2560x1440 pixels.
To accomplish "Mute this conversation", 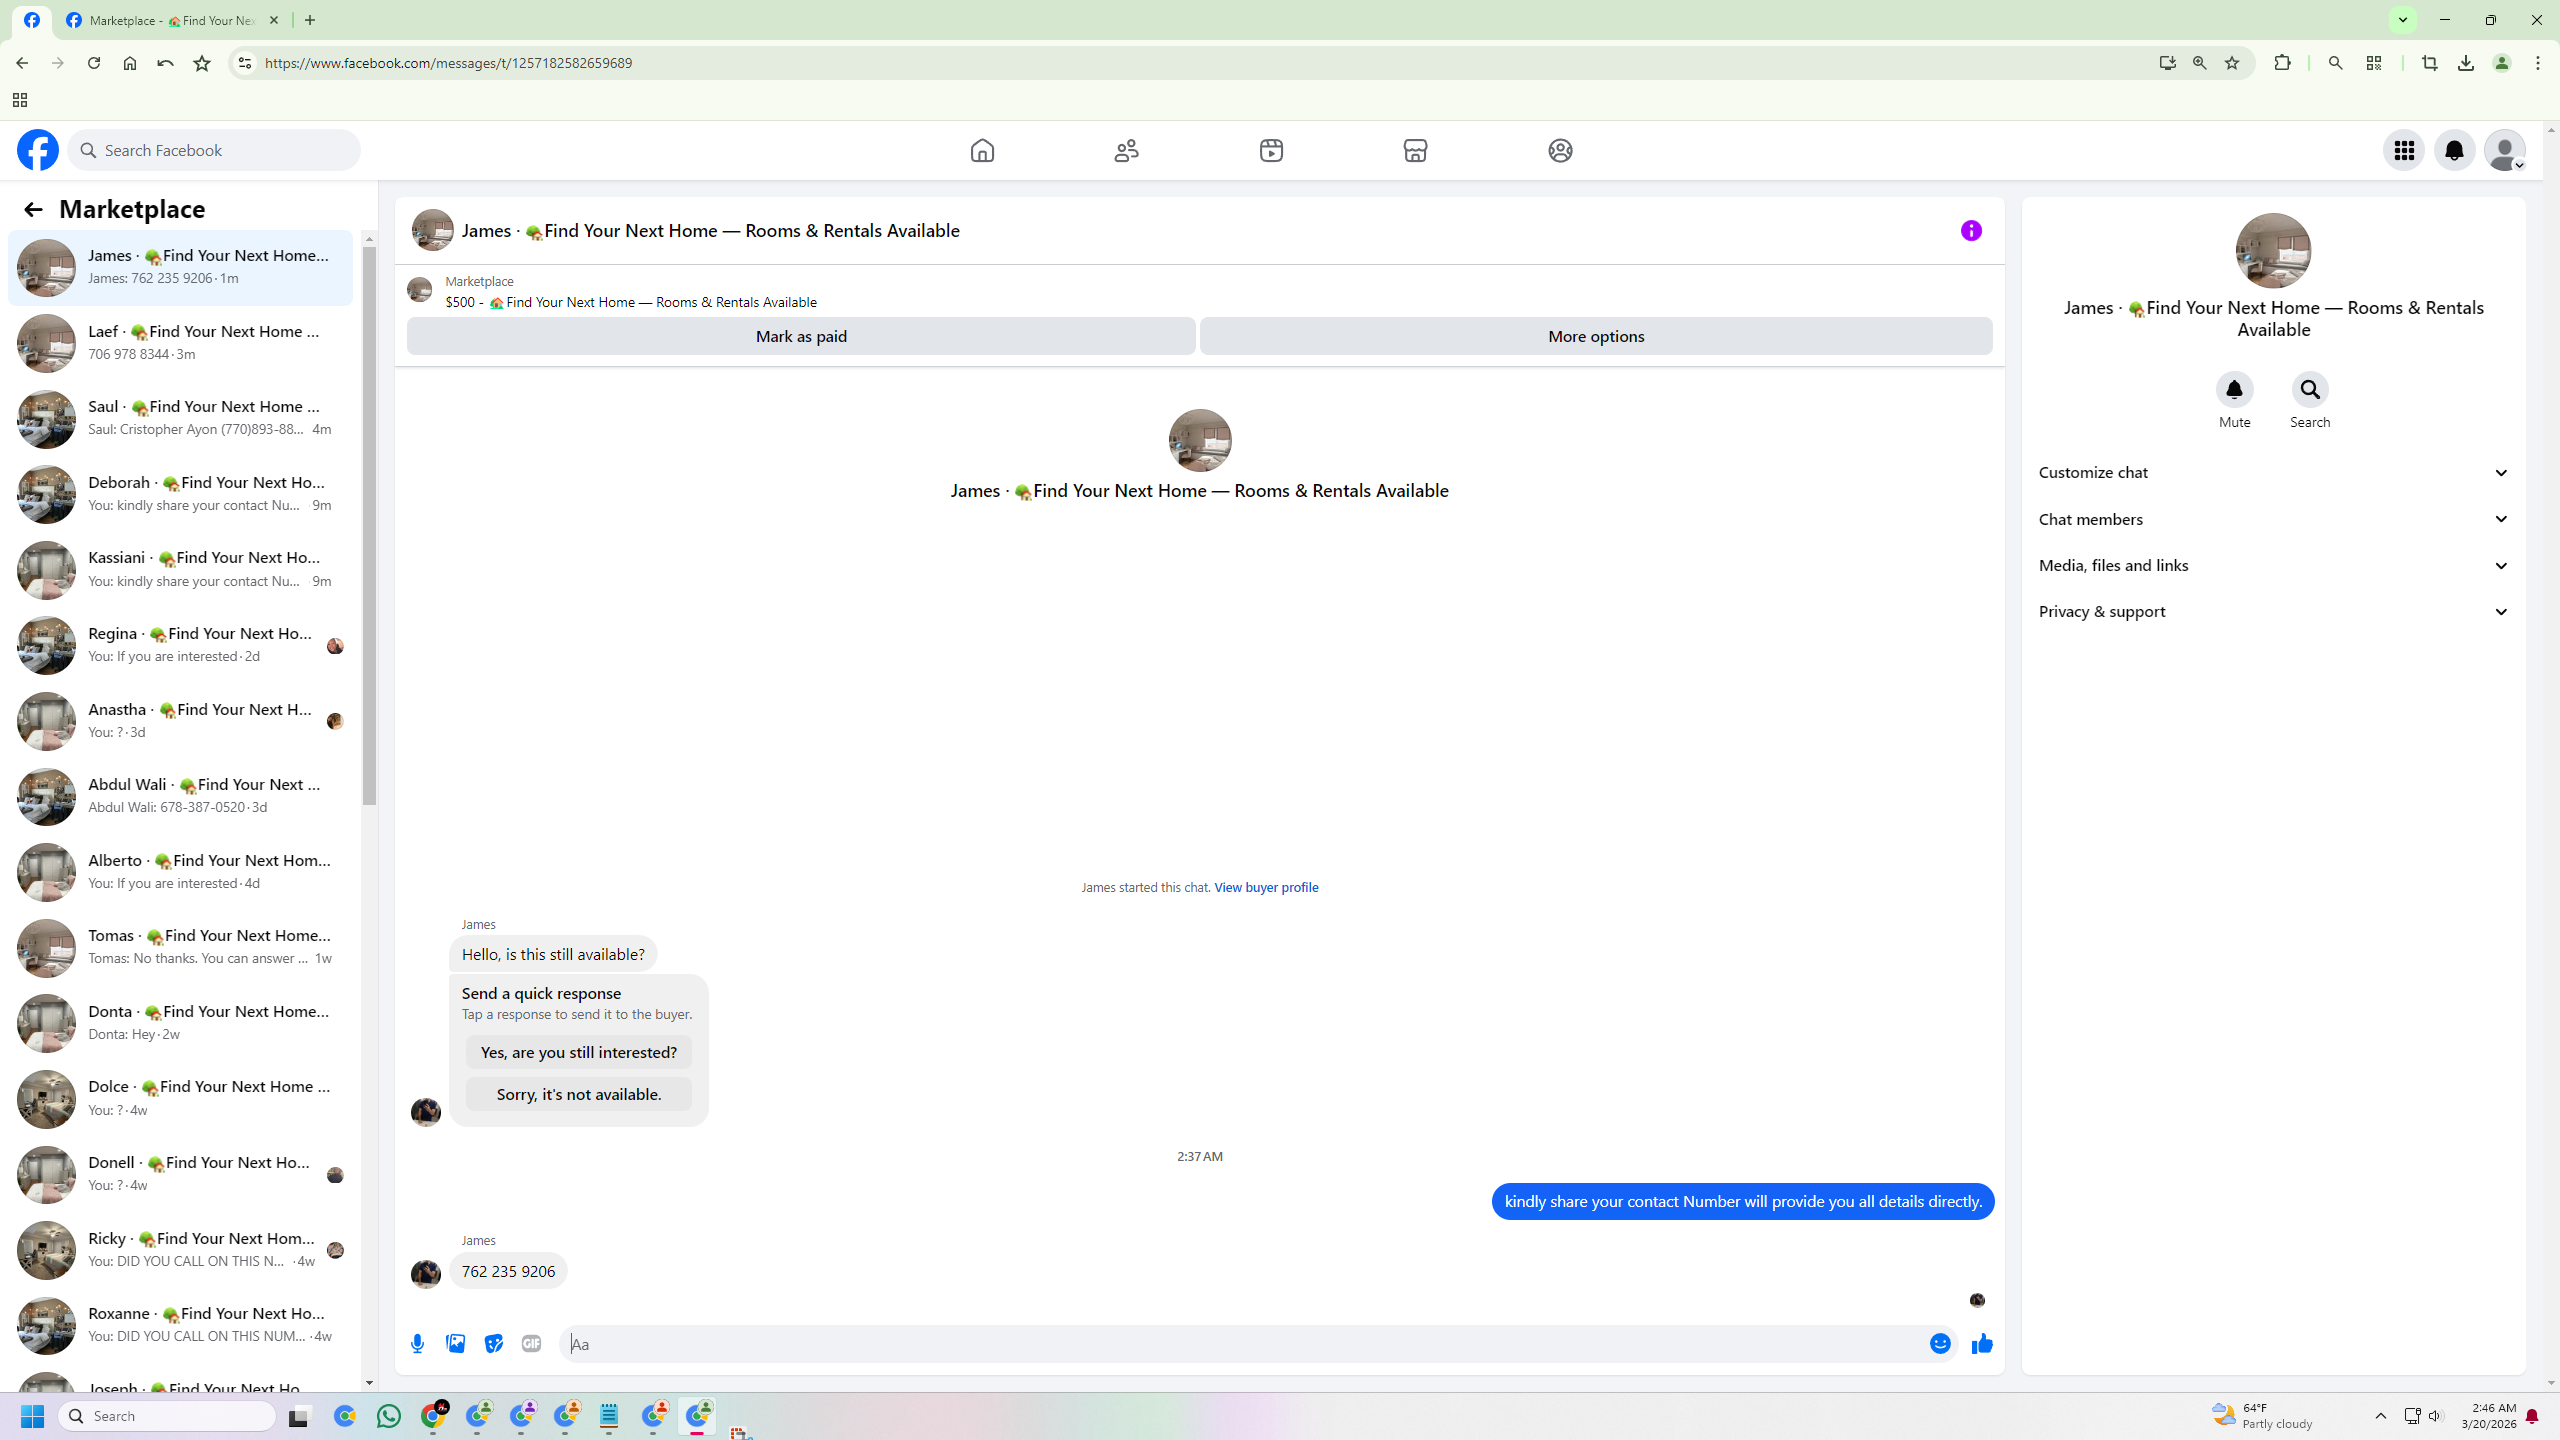I will 2234,390.
